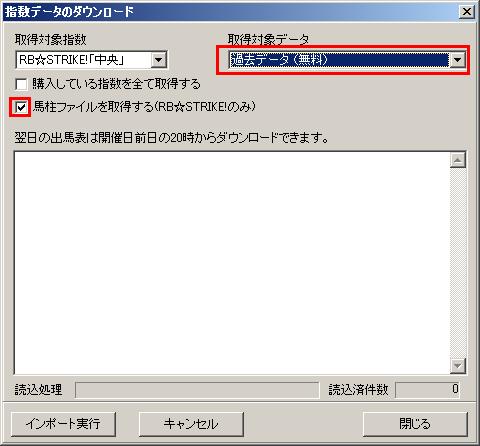Click the 閉じる button

click(x=415, y=424)
